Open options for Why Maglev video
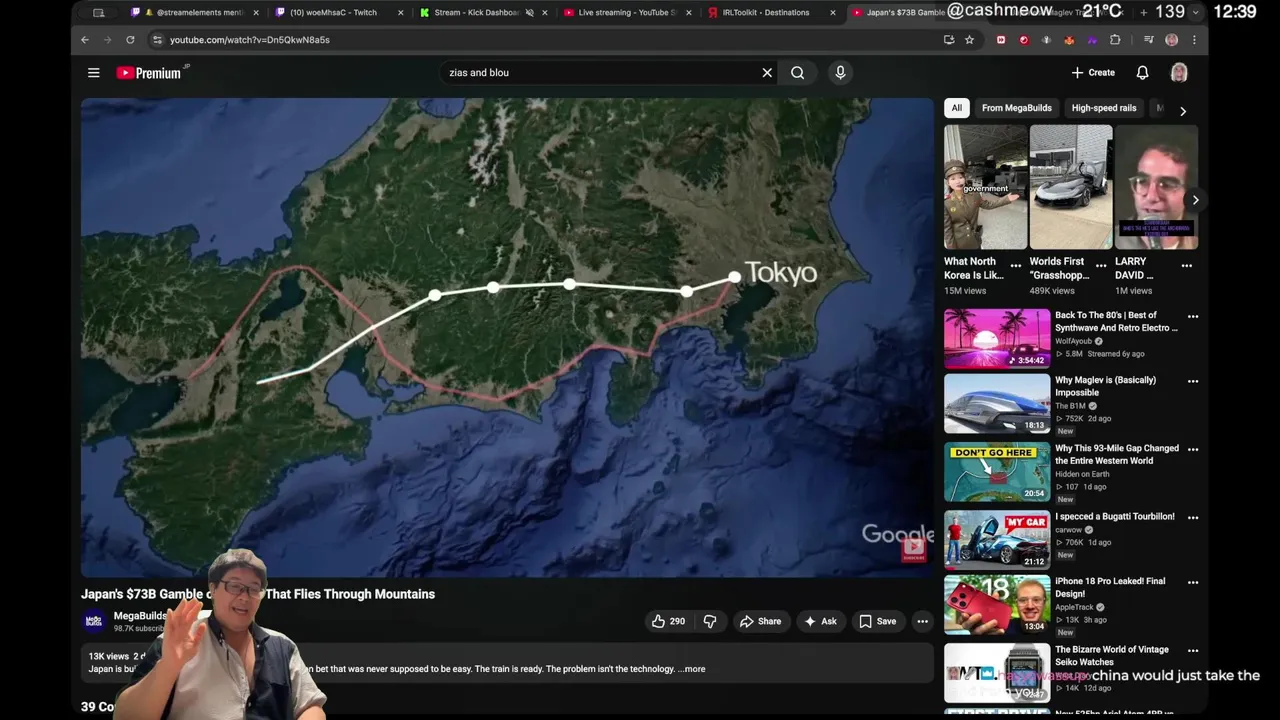The width and height of the screenshot is (1280, 720). [x=1192, y=381]
